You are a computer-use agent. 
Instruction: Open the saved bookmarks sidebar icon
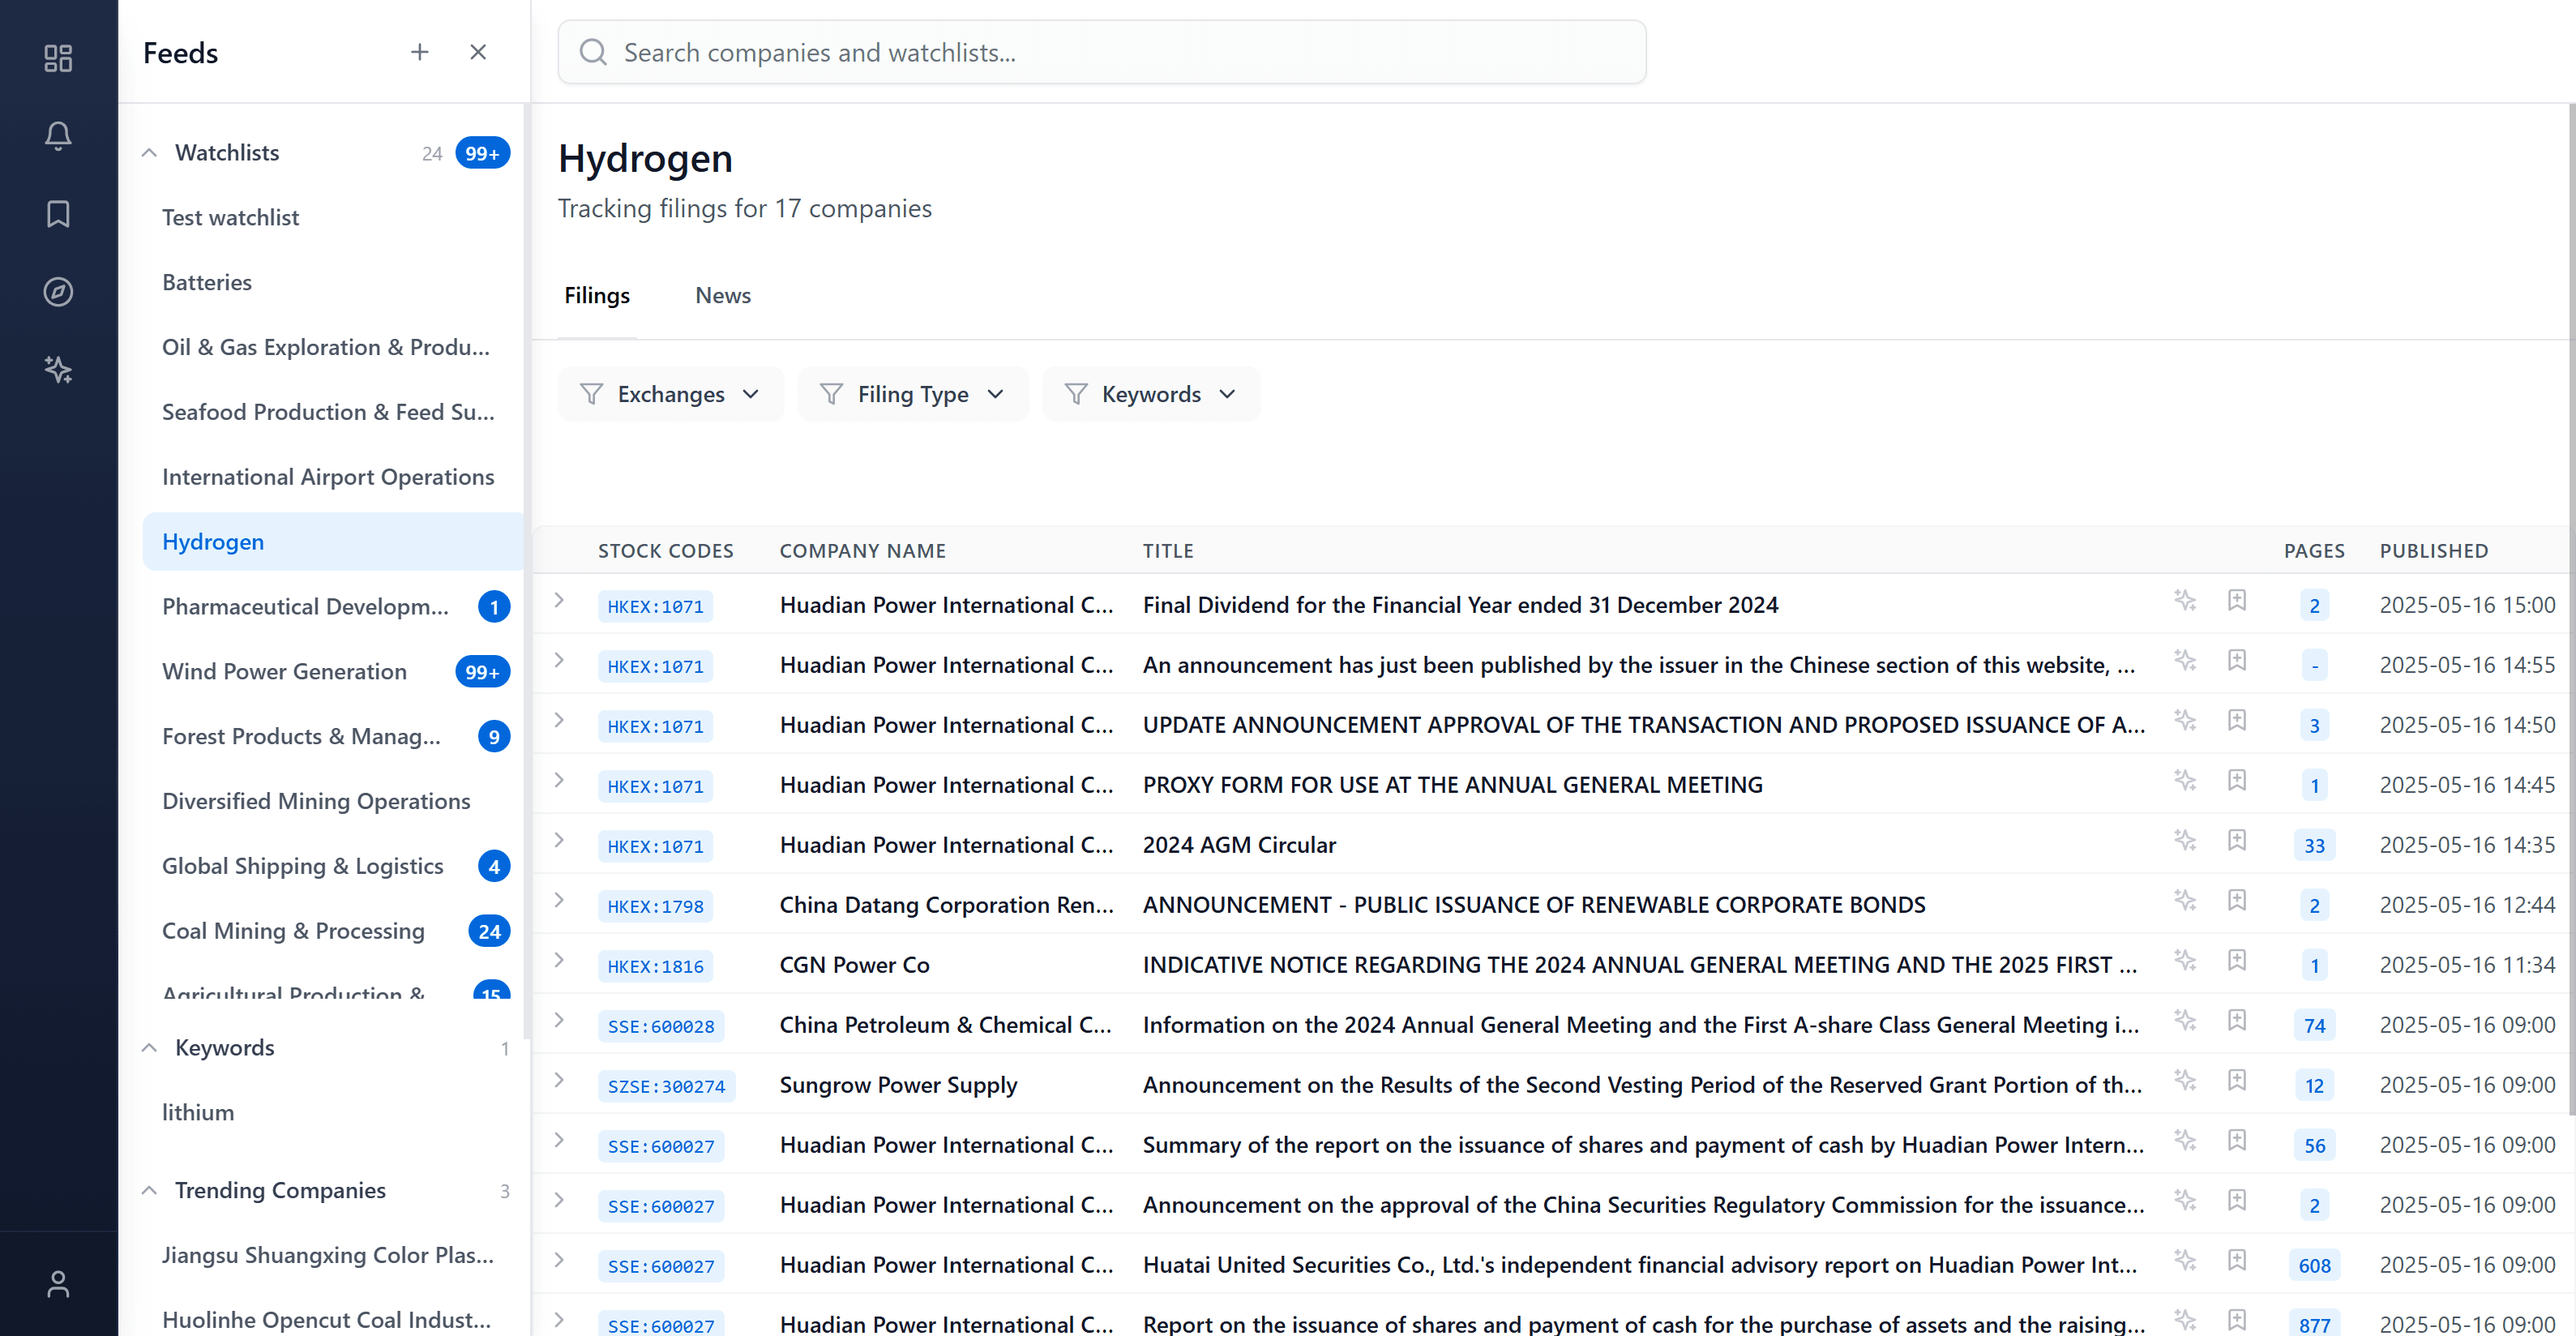point(58,213)
